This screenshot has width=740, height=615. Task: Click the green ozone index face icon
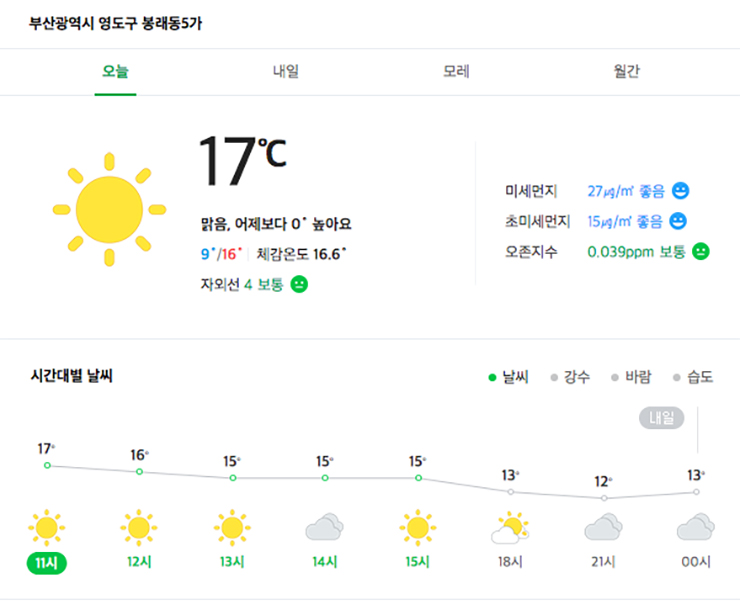pos(700,251)
